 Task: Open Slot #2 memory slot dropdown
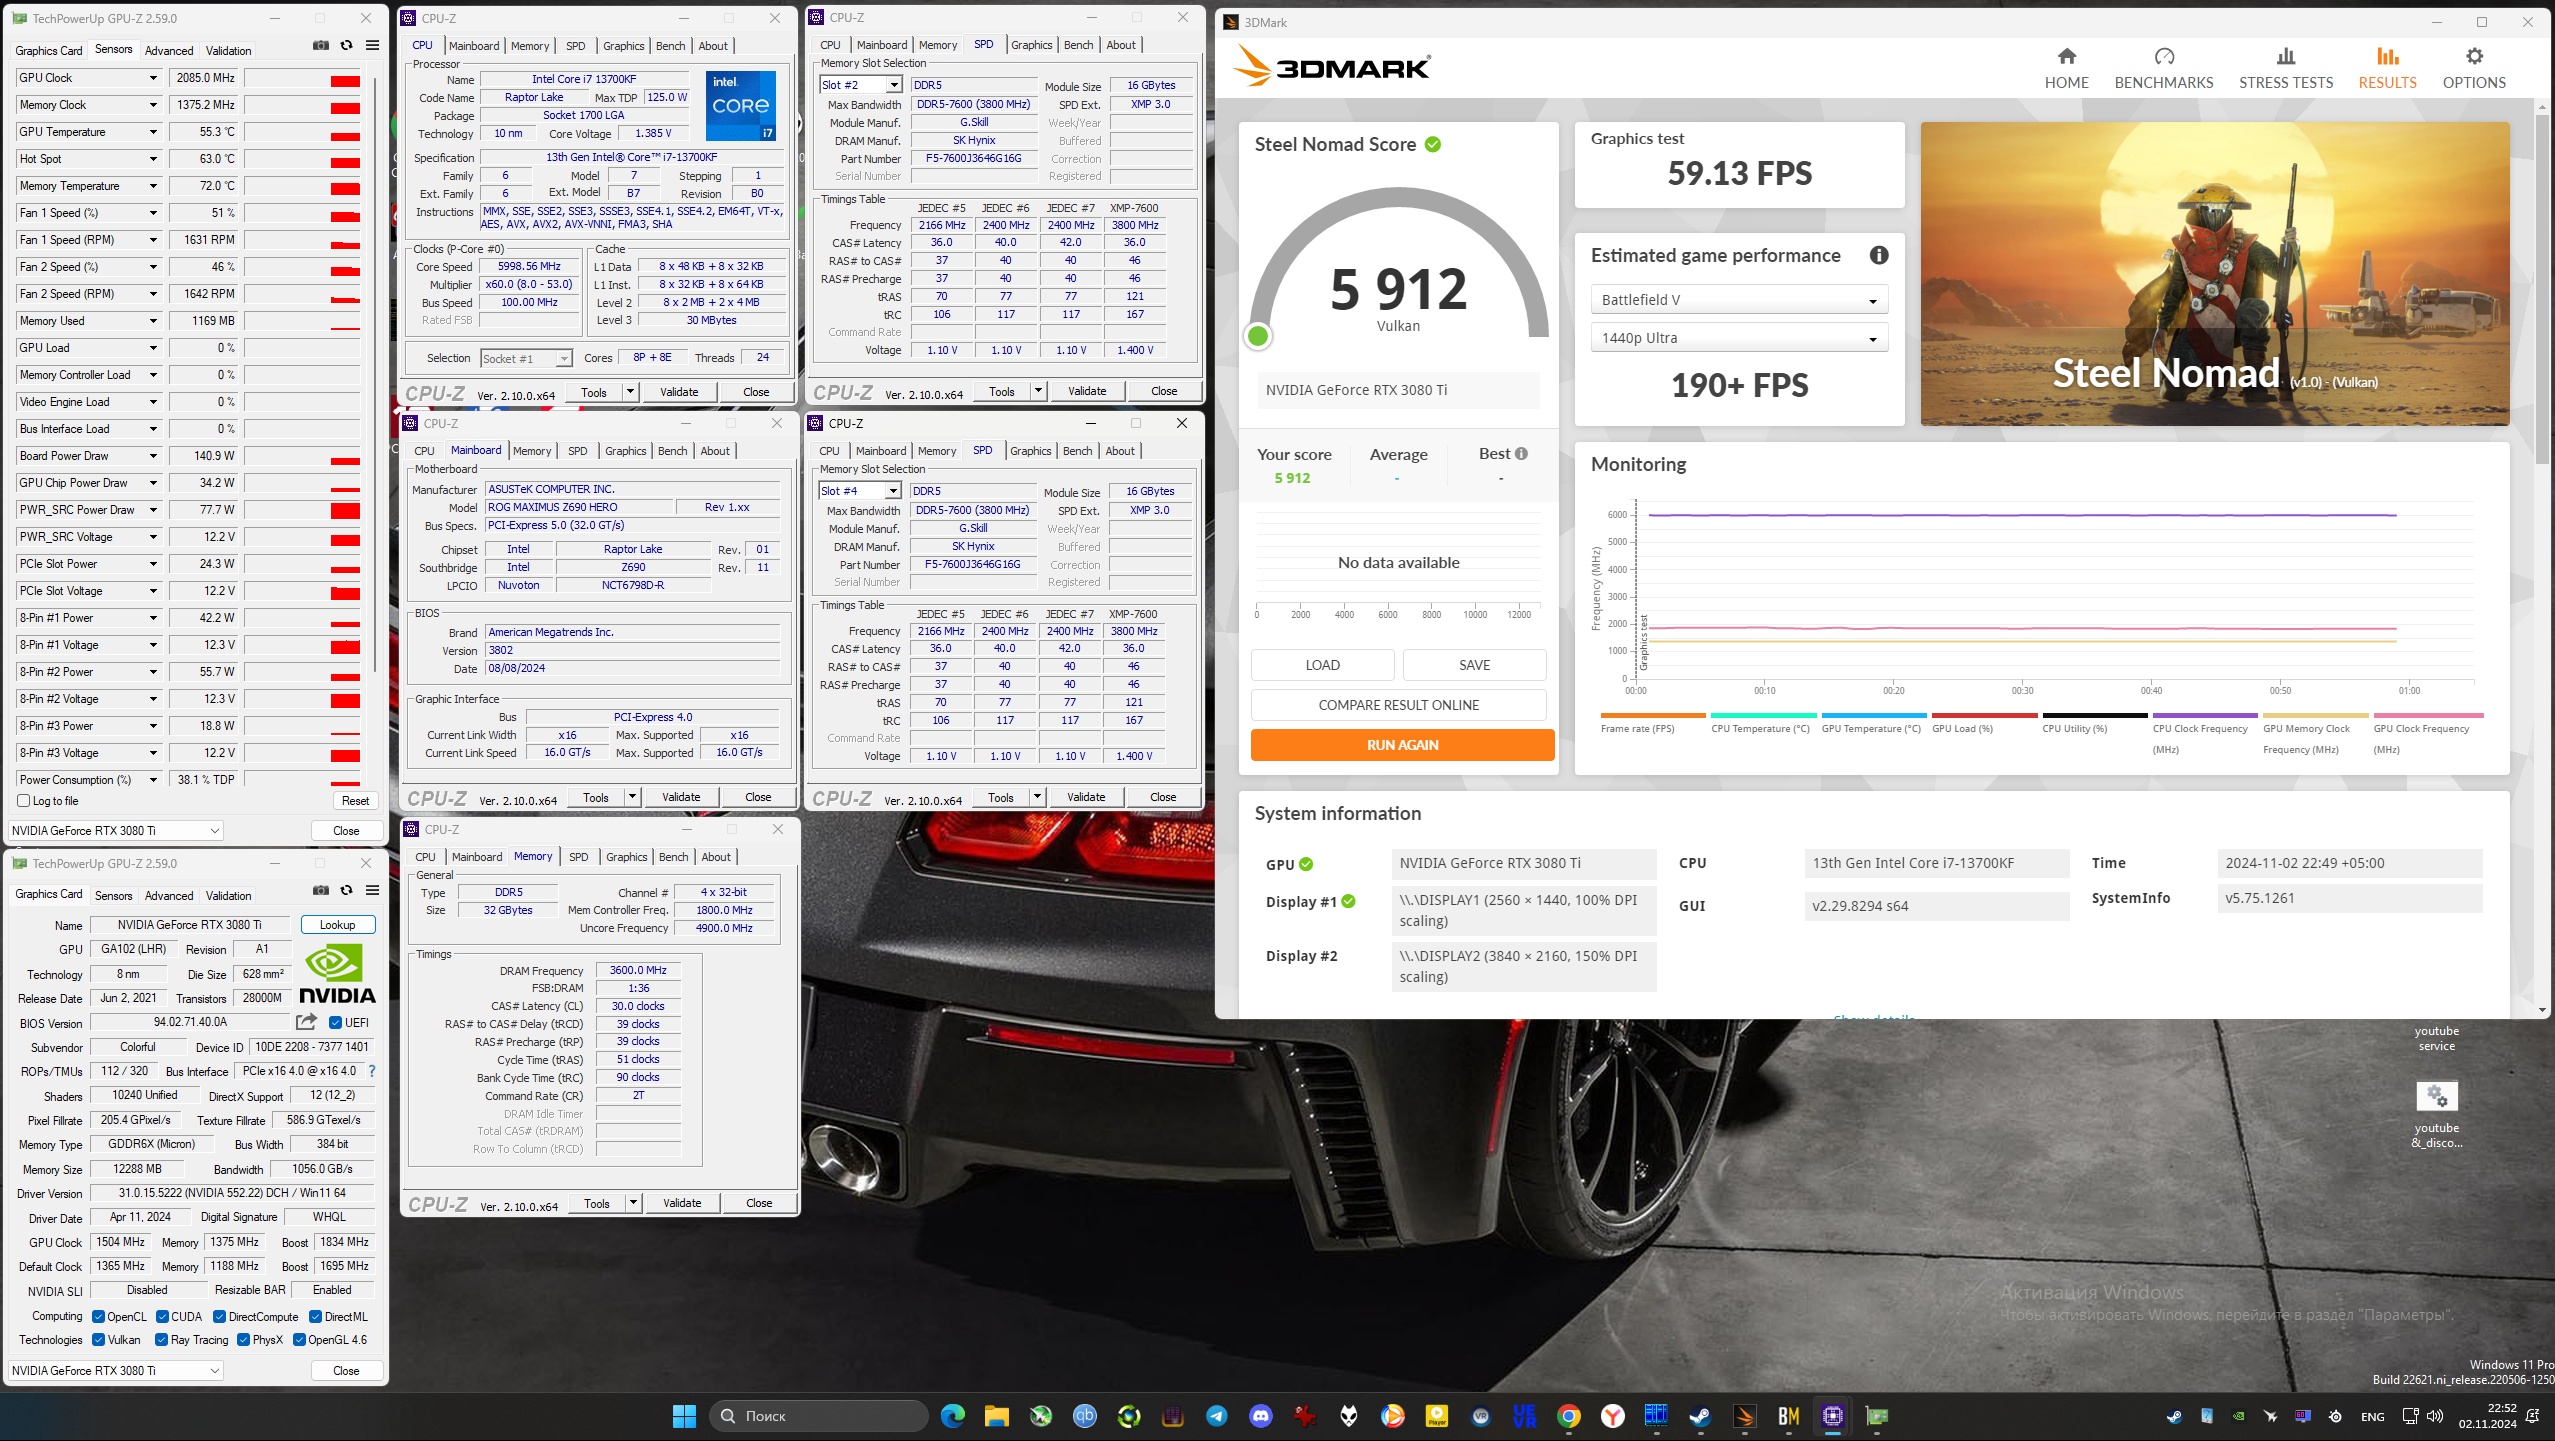tap(860, 85)
